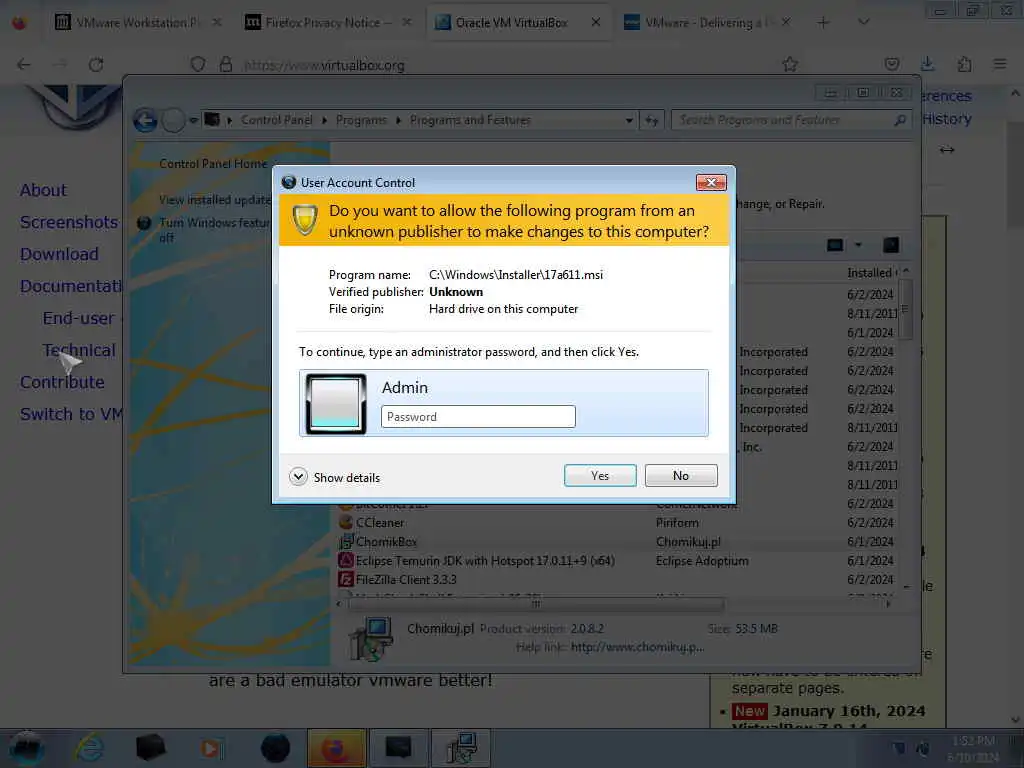Sort by Installed On column header
Image resolution: width=1024 pixels, height=768 pixels.
point(872,272)
